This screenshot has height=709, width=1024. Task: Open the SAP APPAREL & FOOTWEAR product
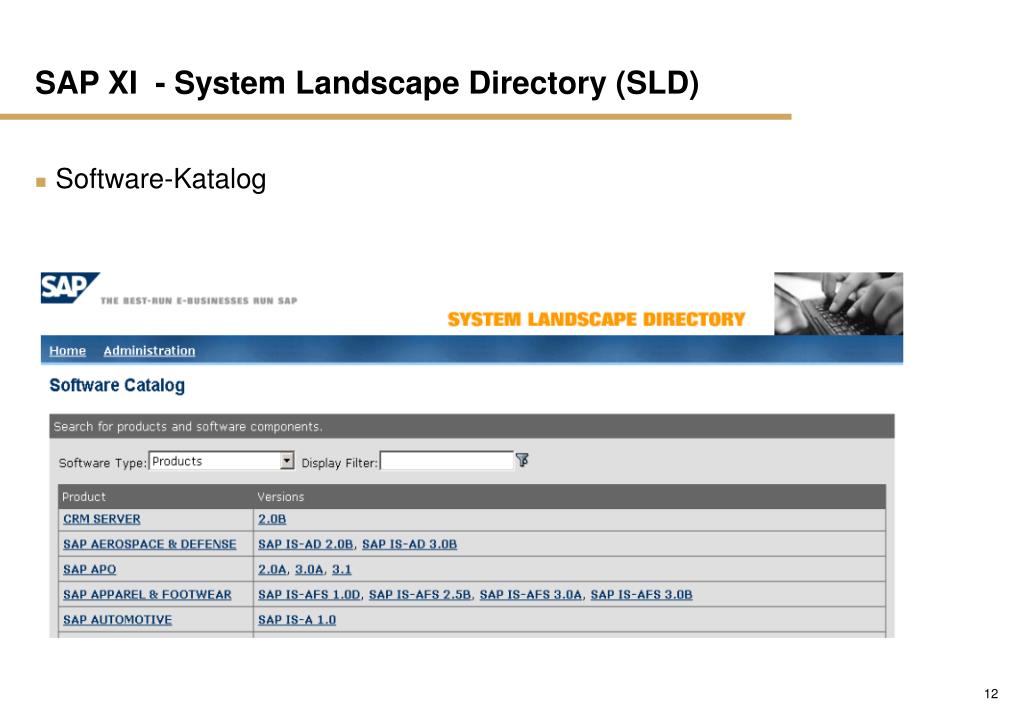[x=147, y=595]
